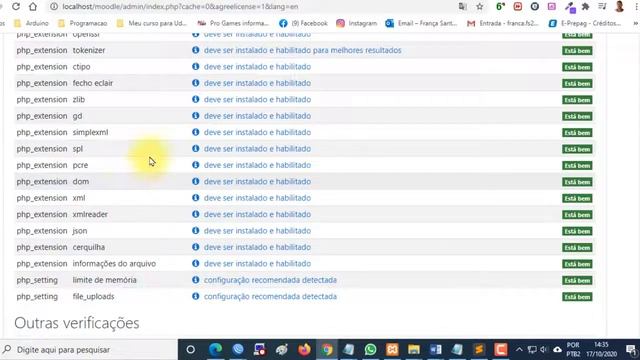Click info icon in the file_uploads row
The width and height of the screenshot is (640, 360).
[196, 296]
